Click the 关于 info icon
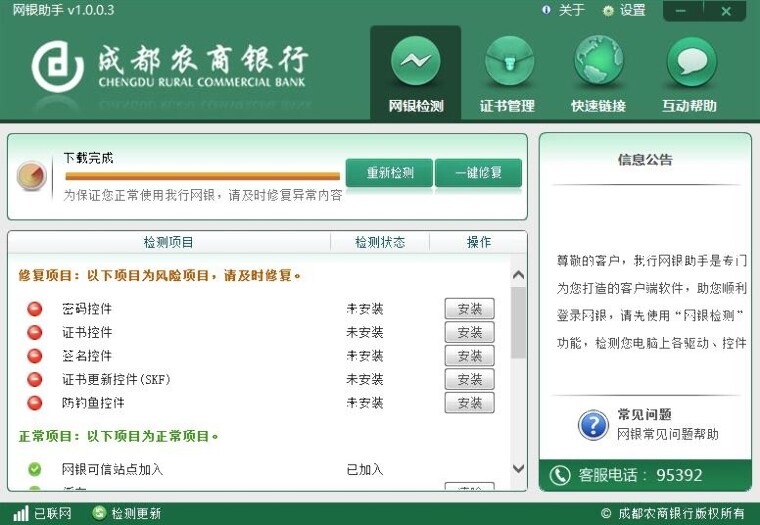The width and height of the screenshot is (760, 525). pos(546,10)
